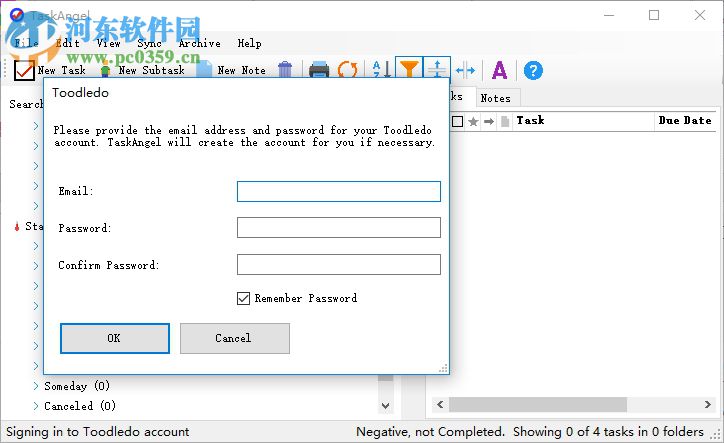
Task: Click the right scroll arrow of task list
Action: pyautogui.click(x=707, y=405)
